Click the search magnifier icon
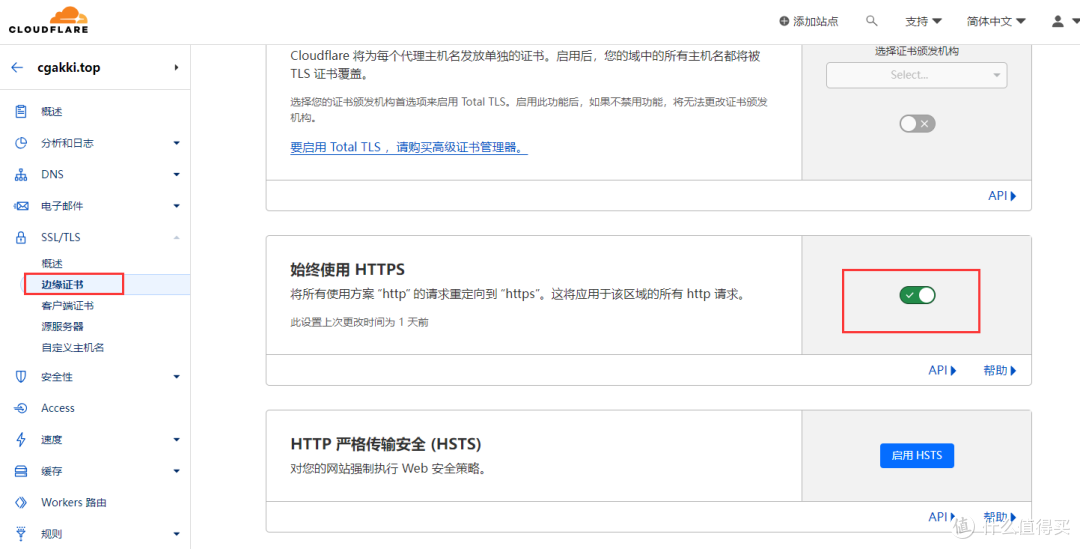Image resolution: width=1080 pixels, height=549 pixels. 872,21
